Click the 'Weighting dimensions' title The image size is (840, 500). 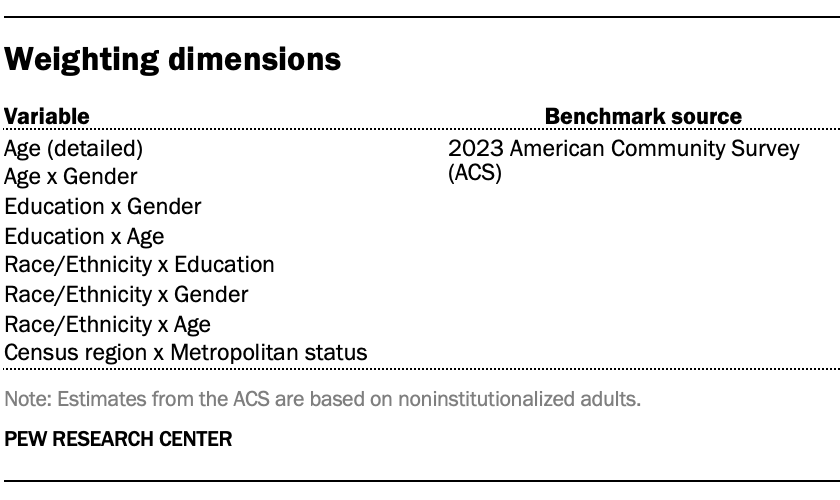point(172,60)
